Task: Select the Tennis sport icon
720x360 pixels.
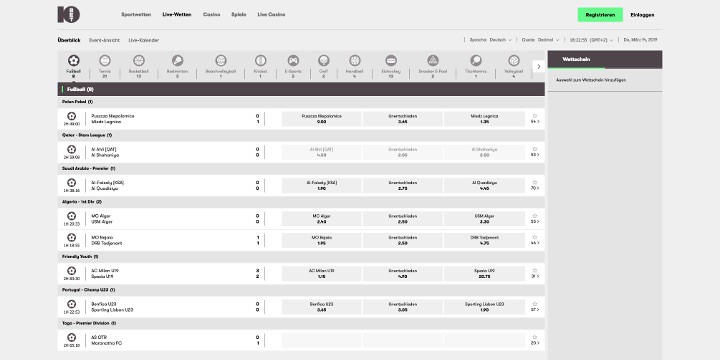Action: point(105,60)
